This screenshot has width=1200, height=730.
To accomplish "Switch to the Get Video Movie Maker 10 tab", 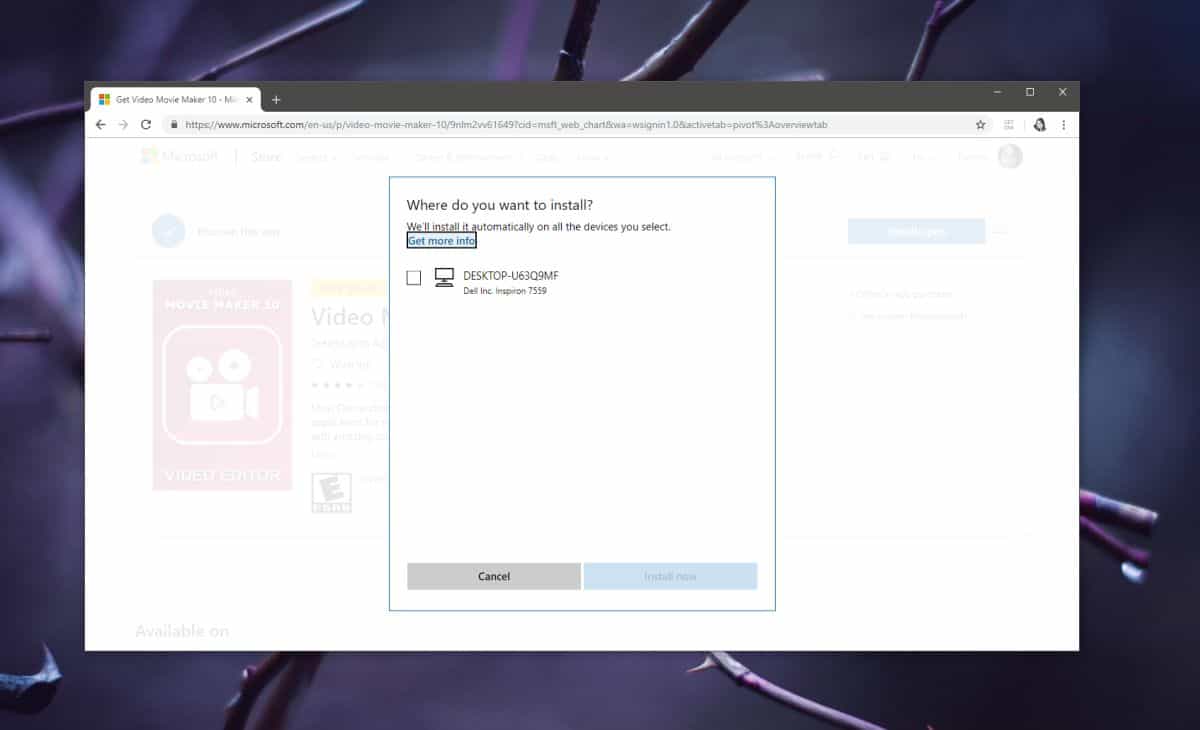I will click(175, 100).
